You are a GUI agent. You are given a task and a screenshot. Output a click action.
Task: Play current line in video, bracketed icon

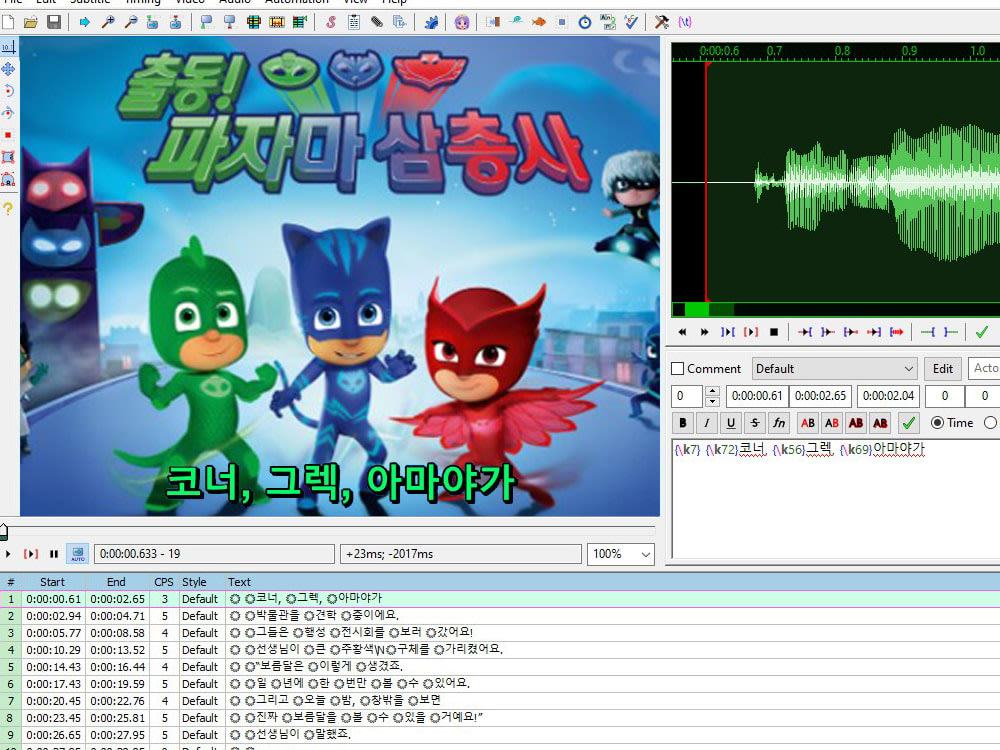click(x=31, y=554)
